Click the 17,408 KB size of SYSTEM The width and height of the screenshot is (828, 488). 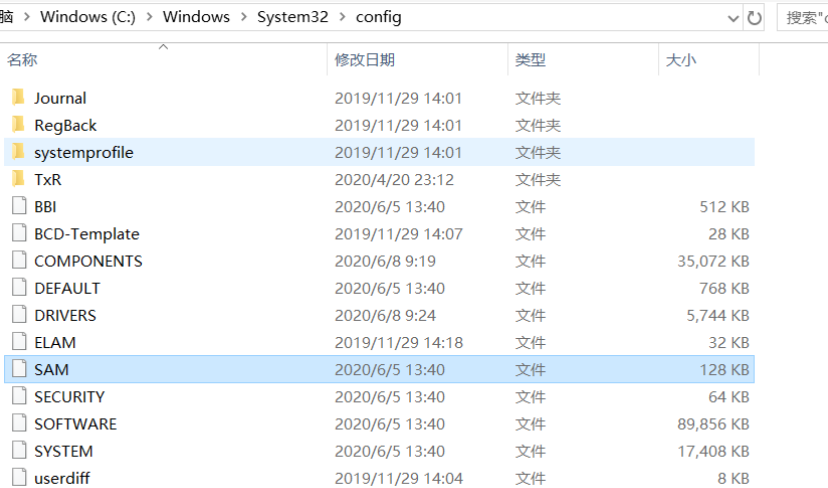(713, 451)
